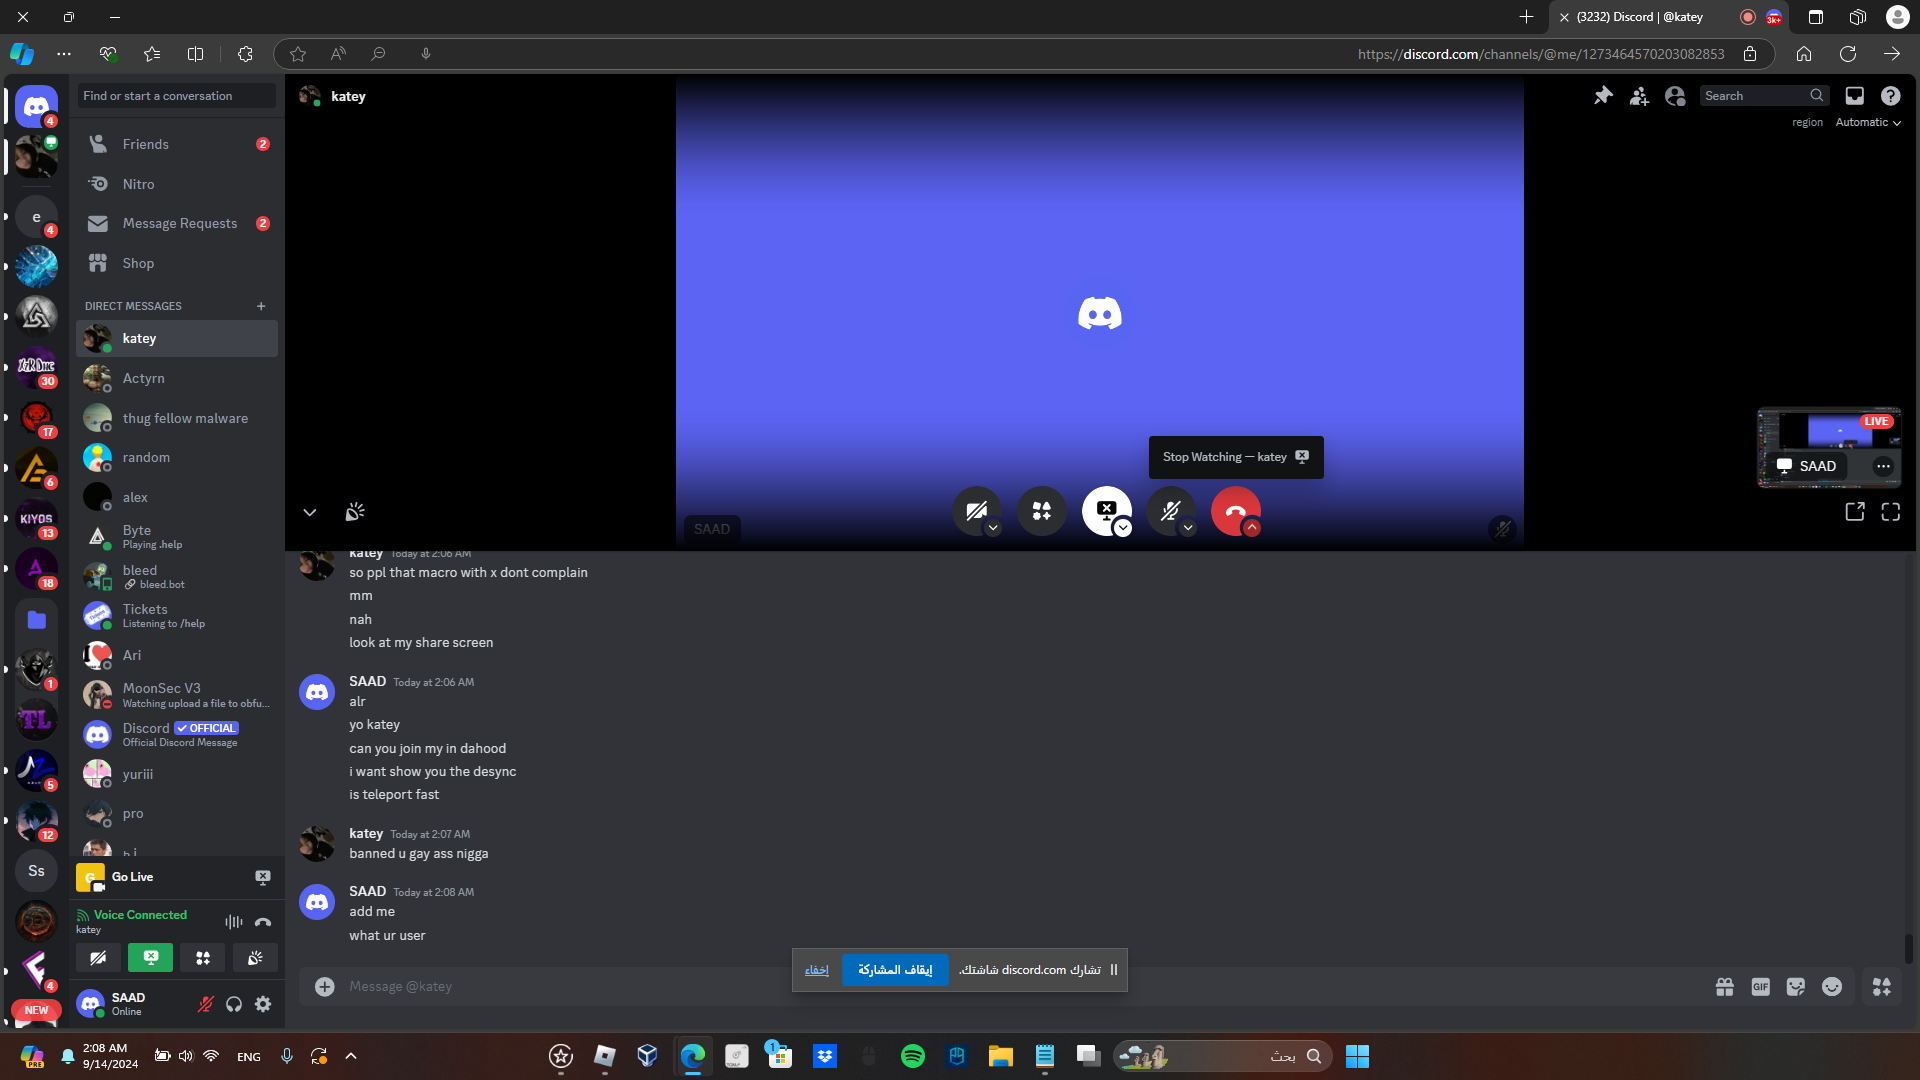
Task: Toggle microphone mute in call controls
Action: click(x=1171, y=511)
